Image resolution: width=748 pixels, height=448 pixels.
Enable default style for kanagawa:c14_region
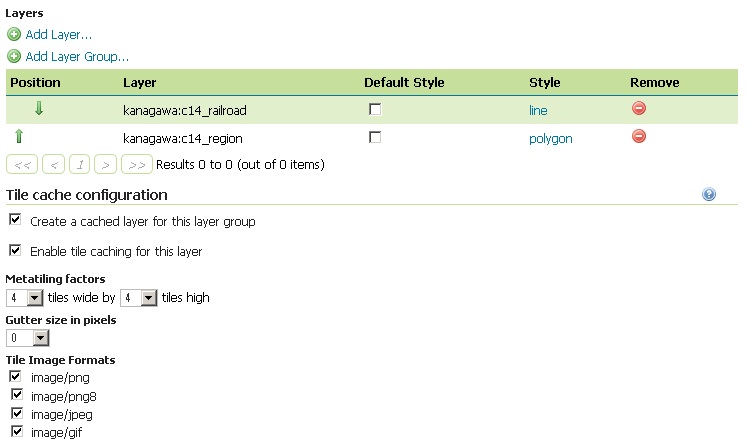375,137
